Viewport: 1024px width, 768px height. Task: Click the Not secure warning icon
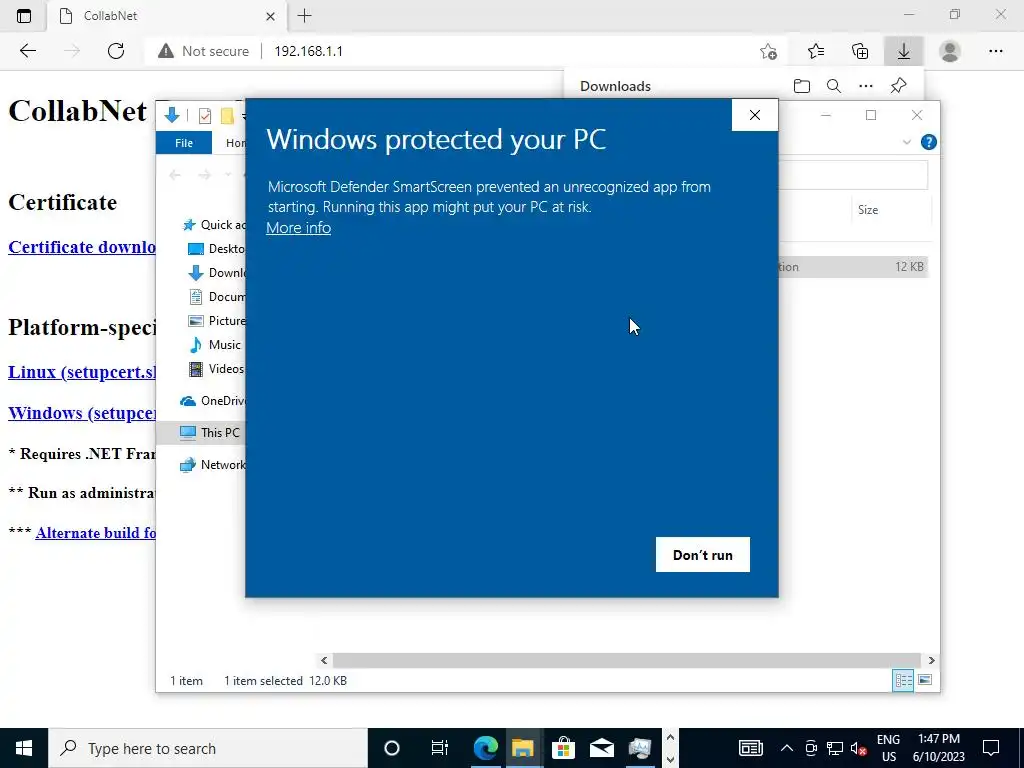pyautogui.click(x=166, y=51)
